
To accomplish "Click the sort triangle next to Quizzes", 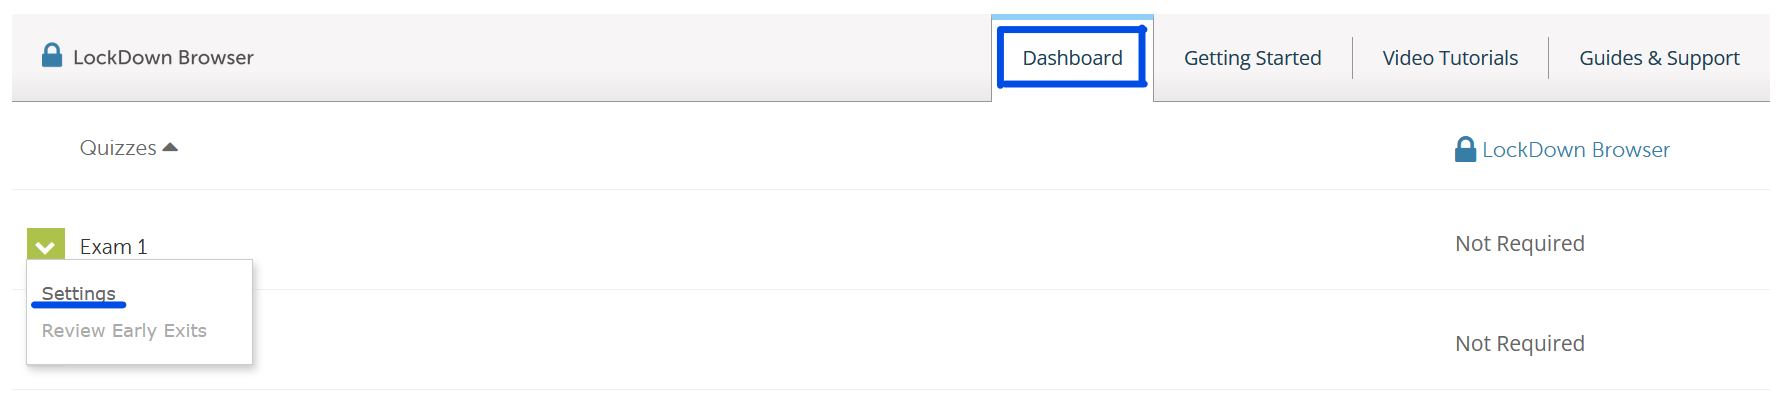I will [170, 147].
